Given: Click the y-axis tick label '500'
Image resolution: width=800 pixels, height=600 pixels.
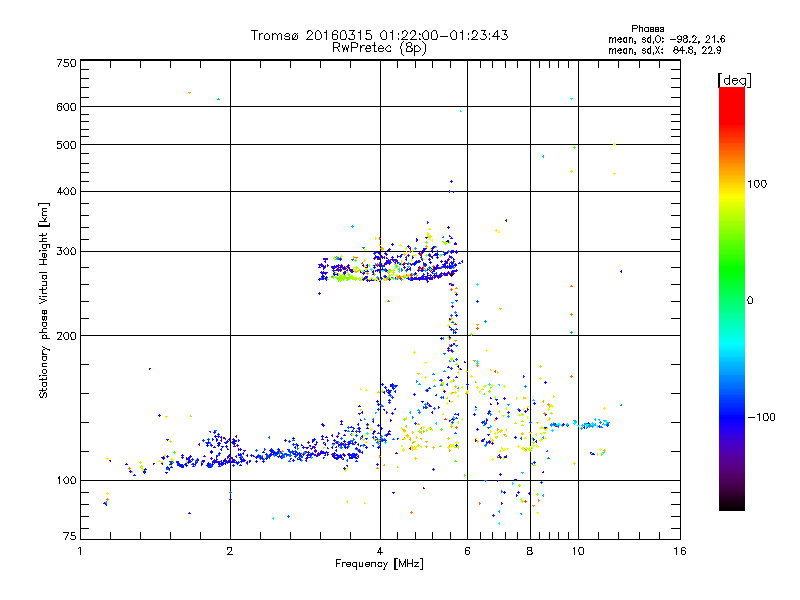Looking at the screenshot, I should (x=66, y=145).
